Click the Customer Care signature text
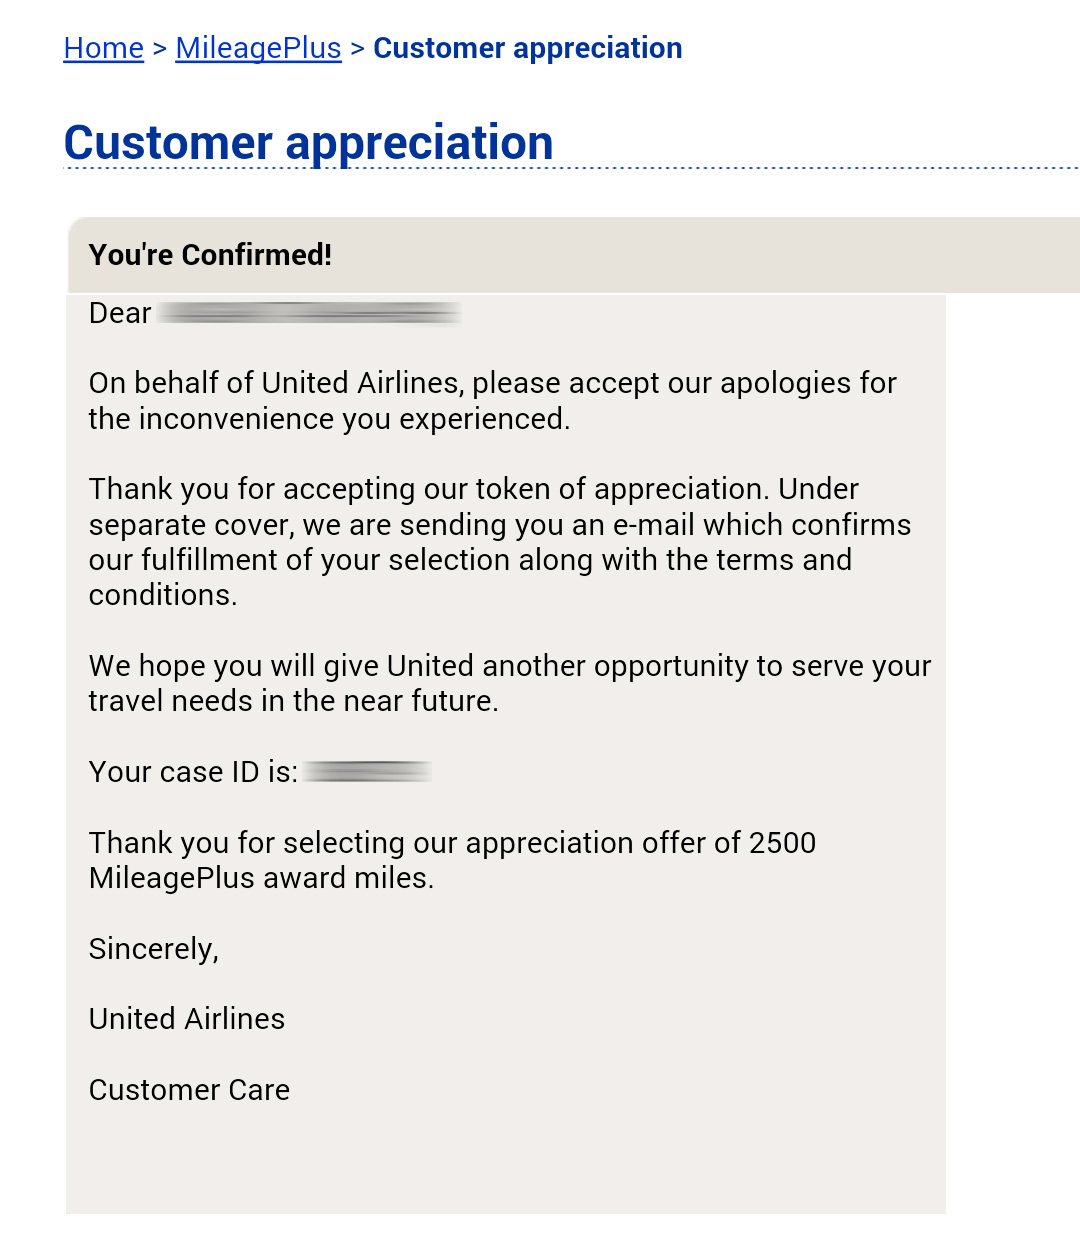 (189, 1090)
